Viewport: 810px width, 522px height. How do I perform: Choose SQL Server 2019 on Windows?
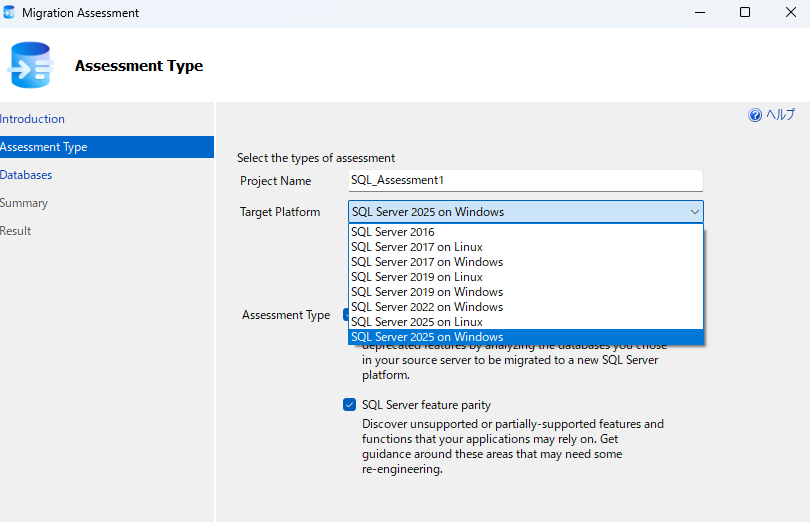point(426,292)
